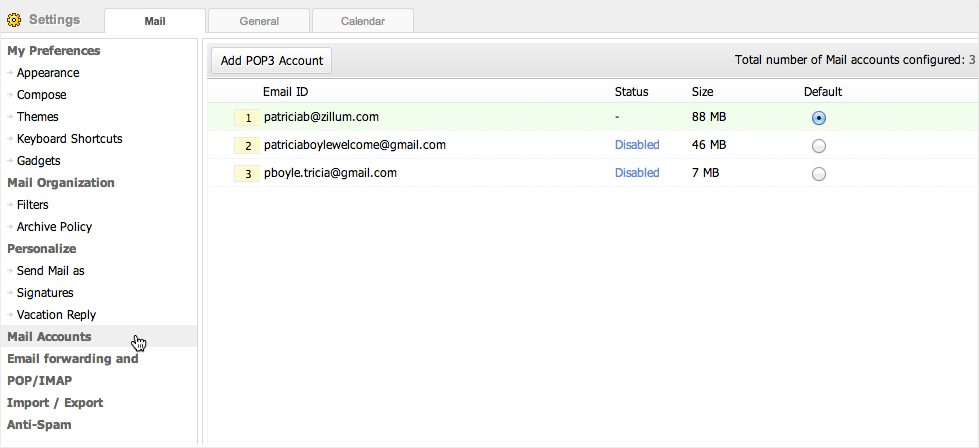Open the Mail settings tab
This screenshot has width=979, height=448.
[x=155, y=21]
